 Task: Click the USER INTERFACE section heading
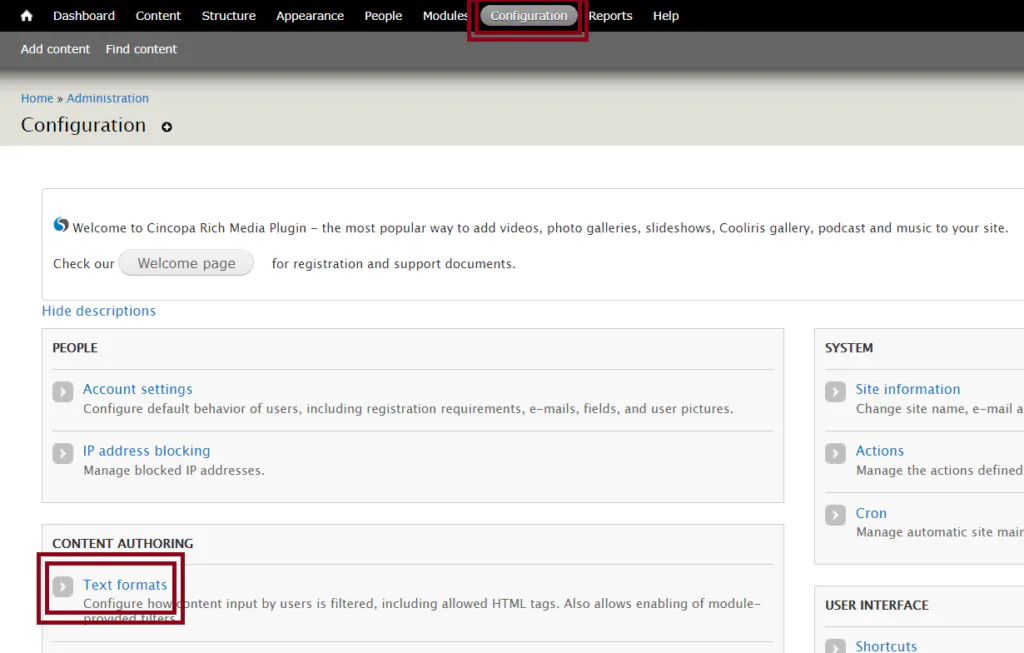(x=876, y=605)
